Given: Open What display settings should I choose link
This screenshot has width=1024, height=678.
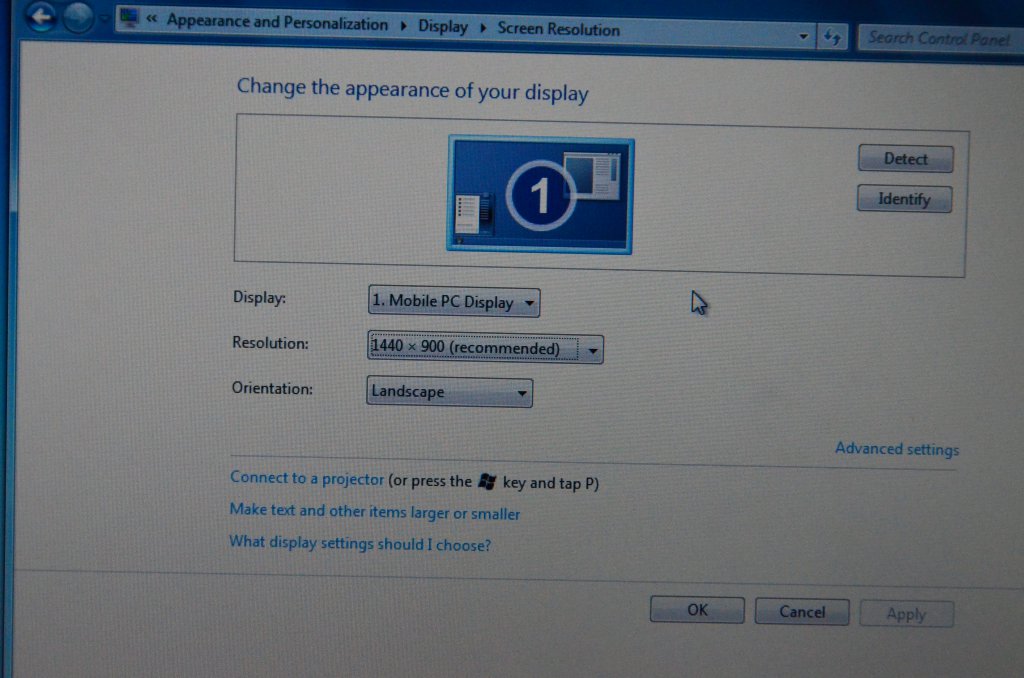Looking at the screenshot, I should pos(360,543).
